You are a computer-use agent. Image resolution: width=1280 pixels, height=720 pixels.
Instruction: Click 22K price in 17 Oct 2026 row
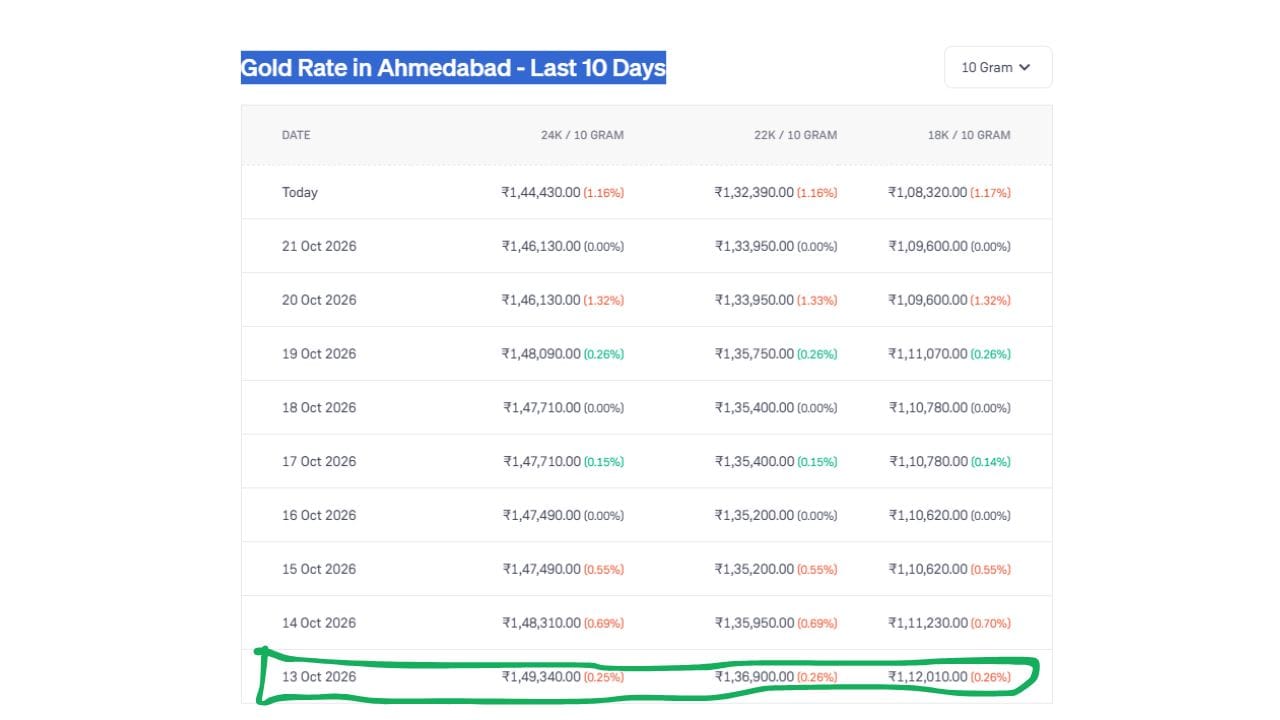(754, 461)
